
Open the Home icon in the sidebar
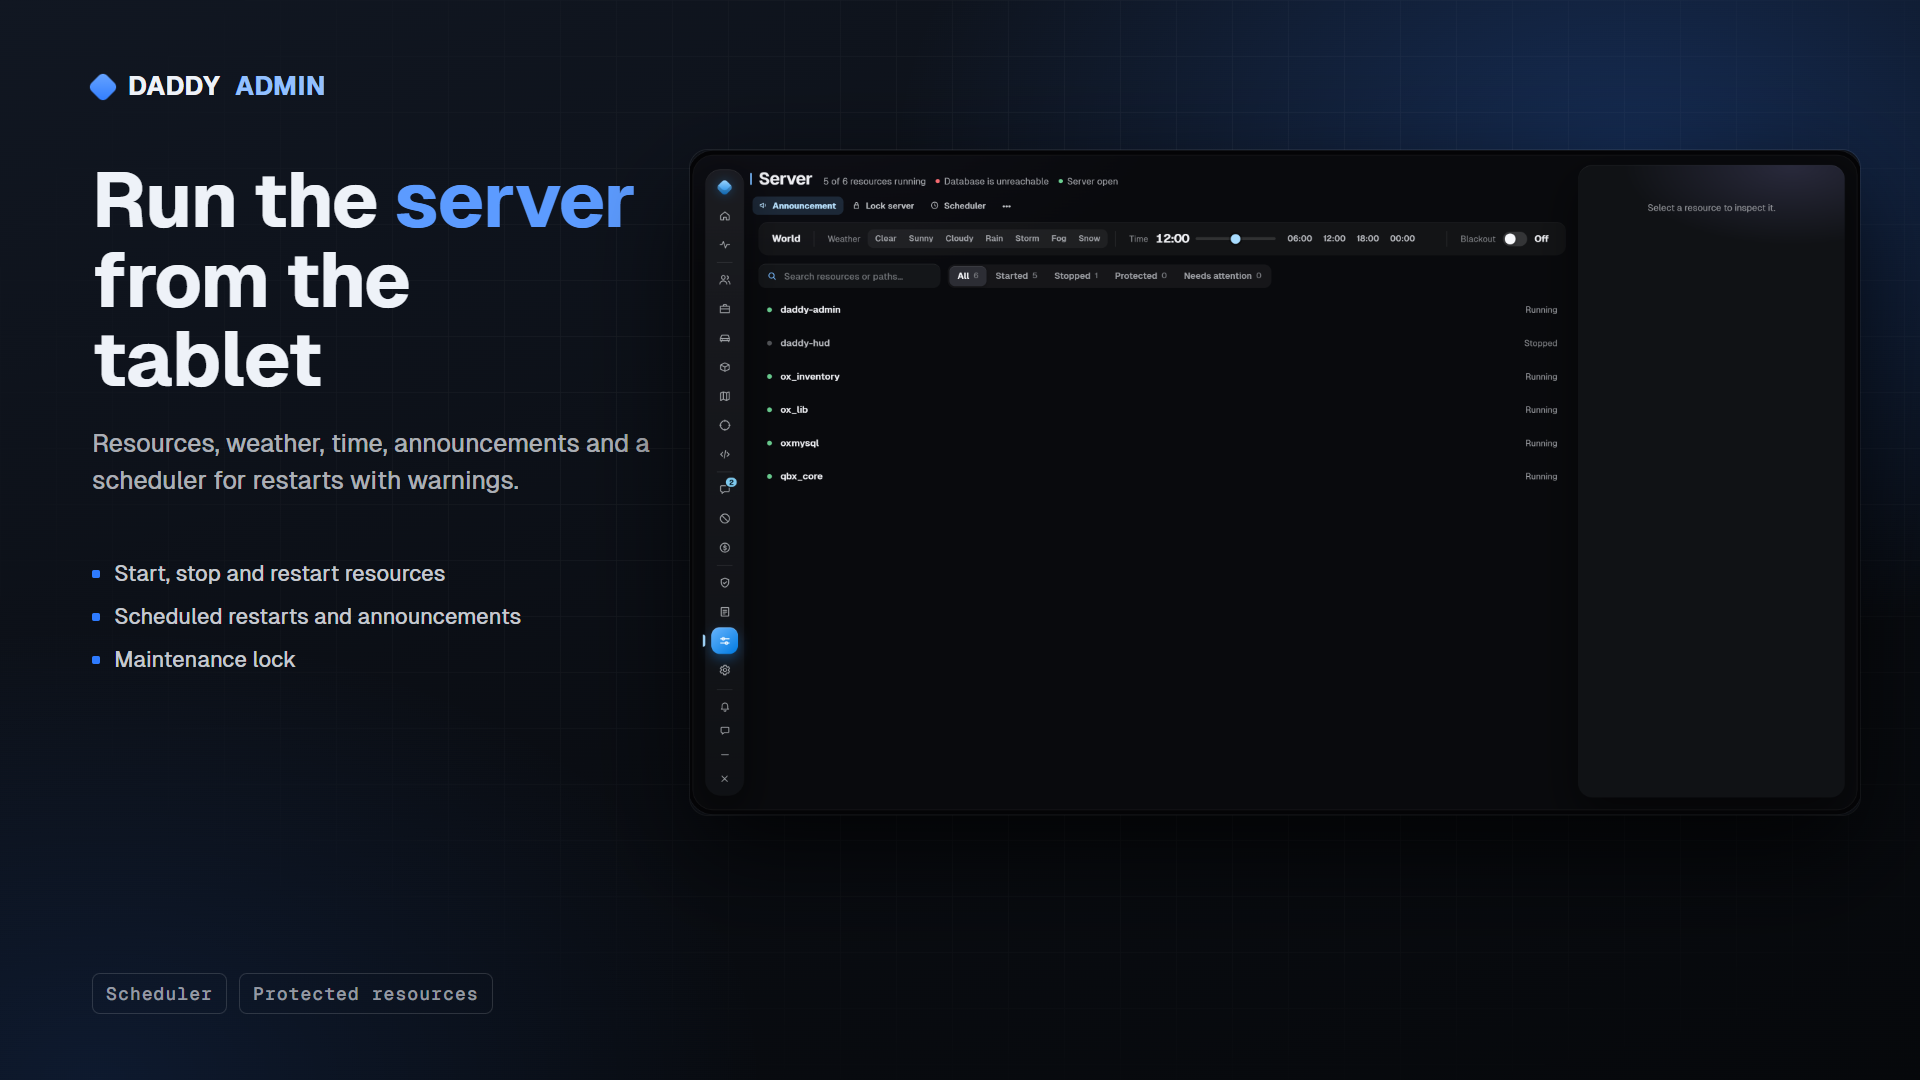click(x=725, y=216)
